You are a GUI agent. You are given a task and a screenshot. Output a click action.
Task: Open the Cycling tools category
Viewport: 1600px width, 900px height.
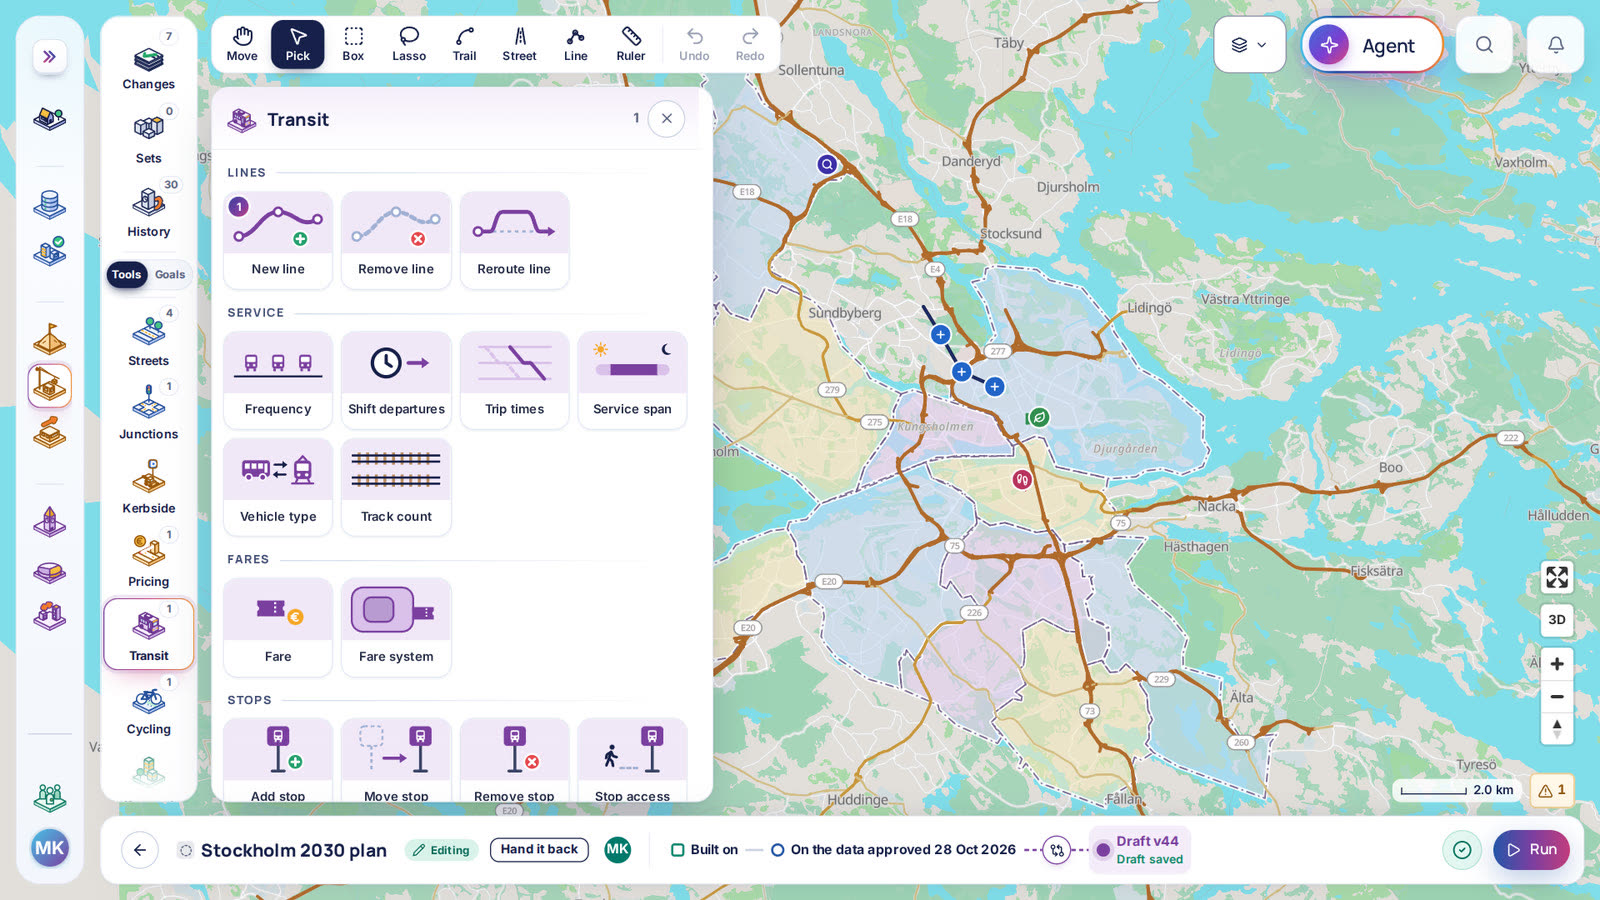coord(149,708)
